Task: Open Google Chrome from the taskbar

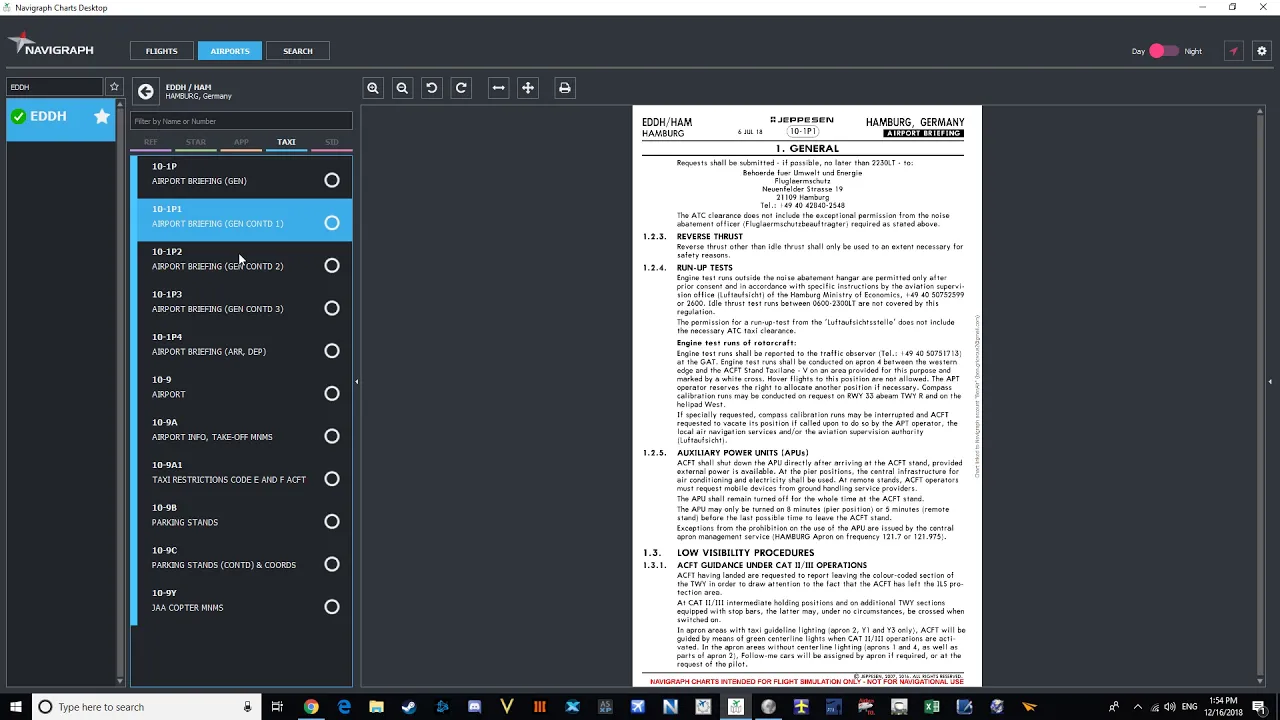Action: (311, 707)
